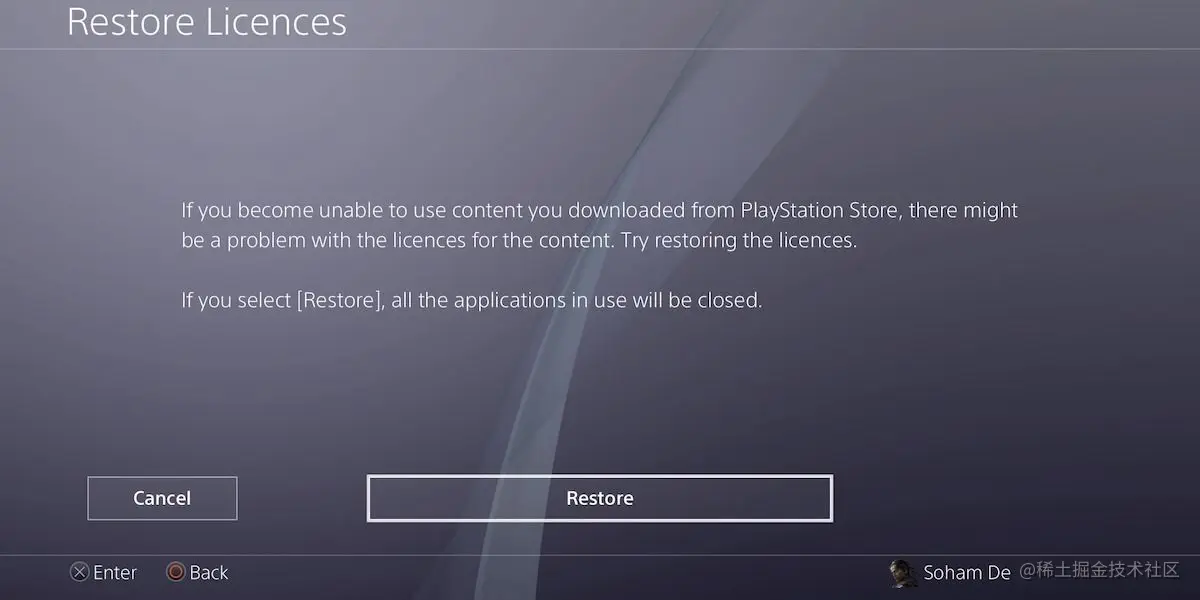Click the words 'content you downloaded'
Screen dimensions: 1200x600
tap(570, 211)
